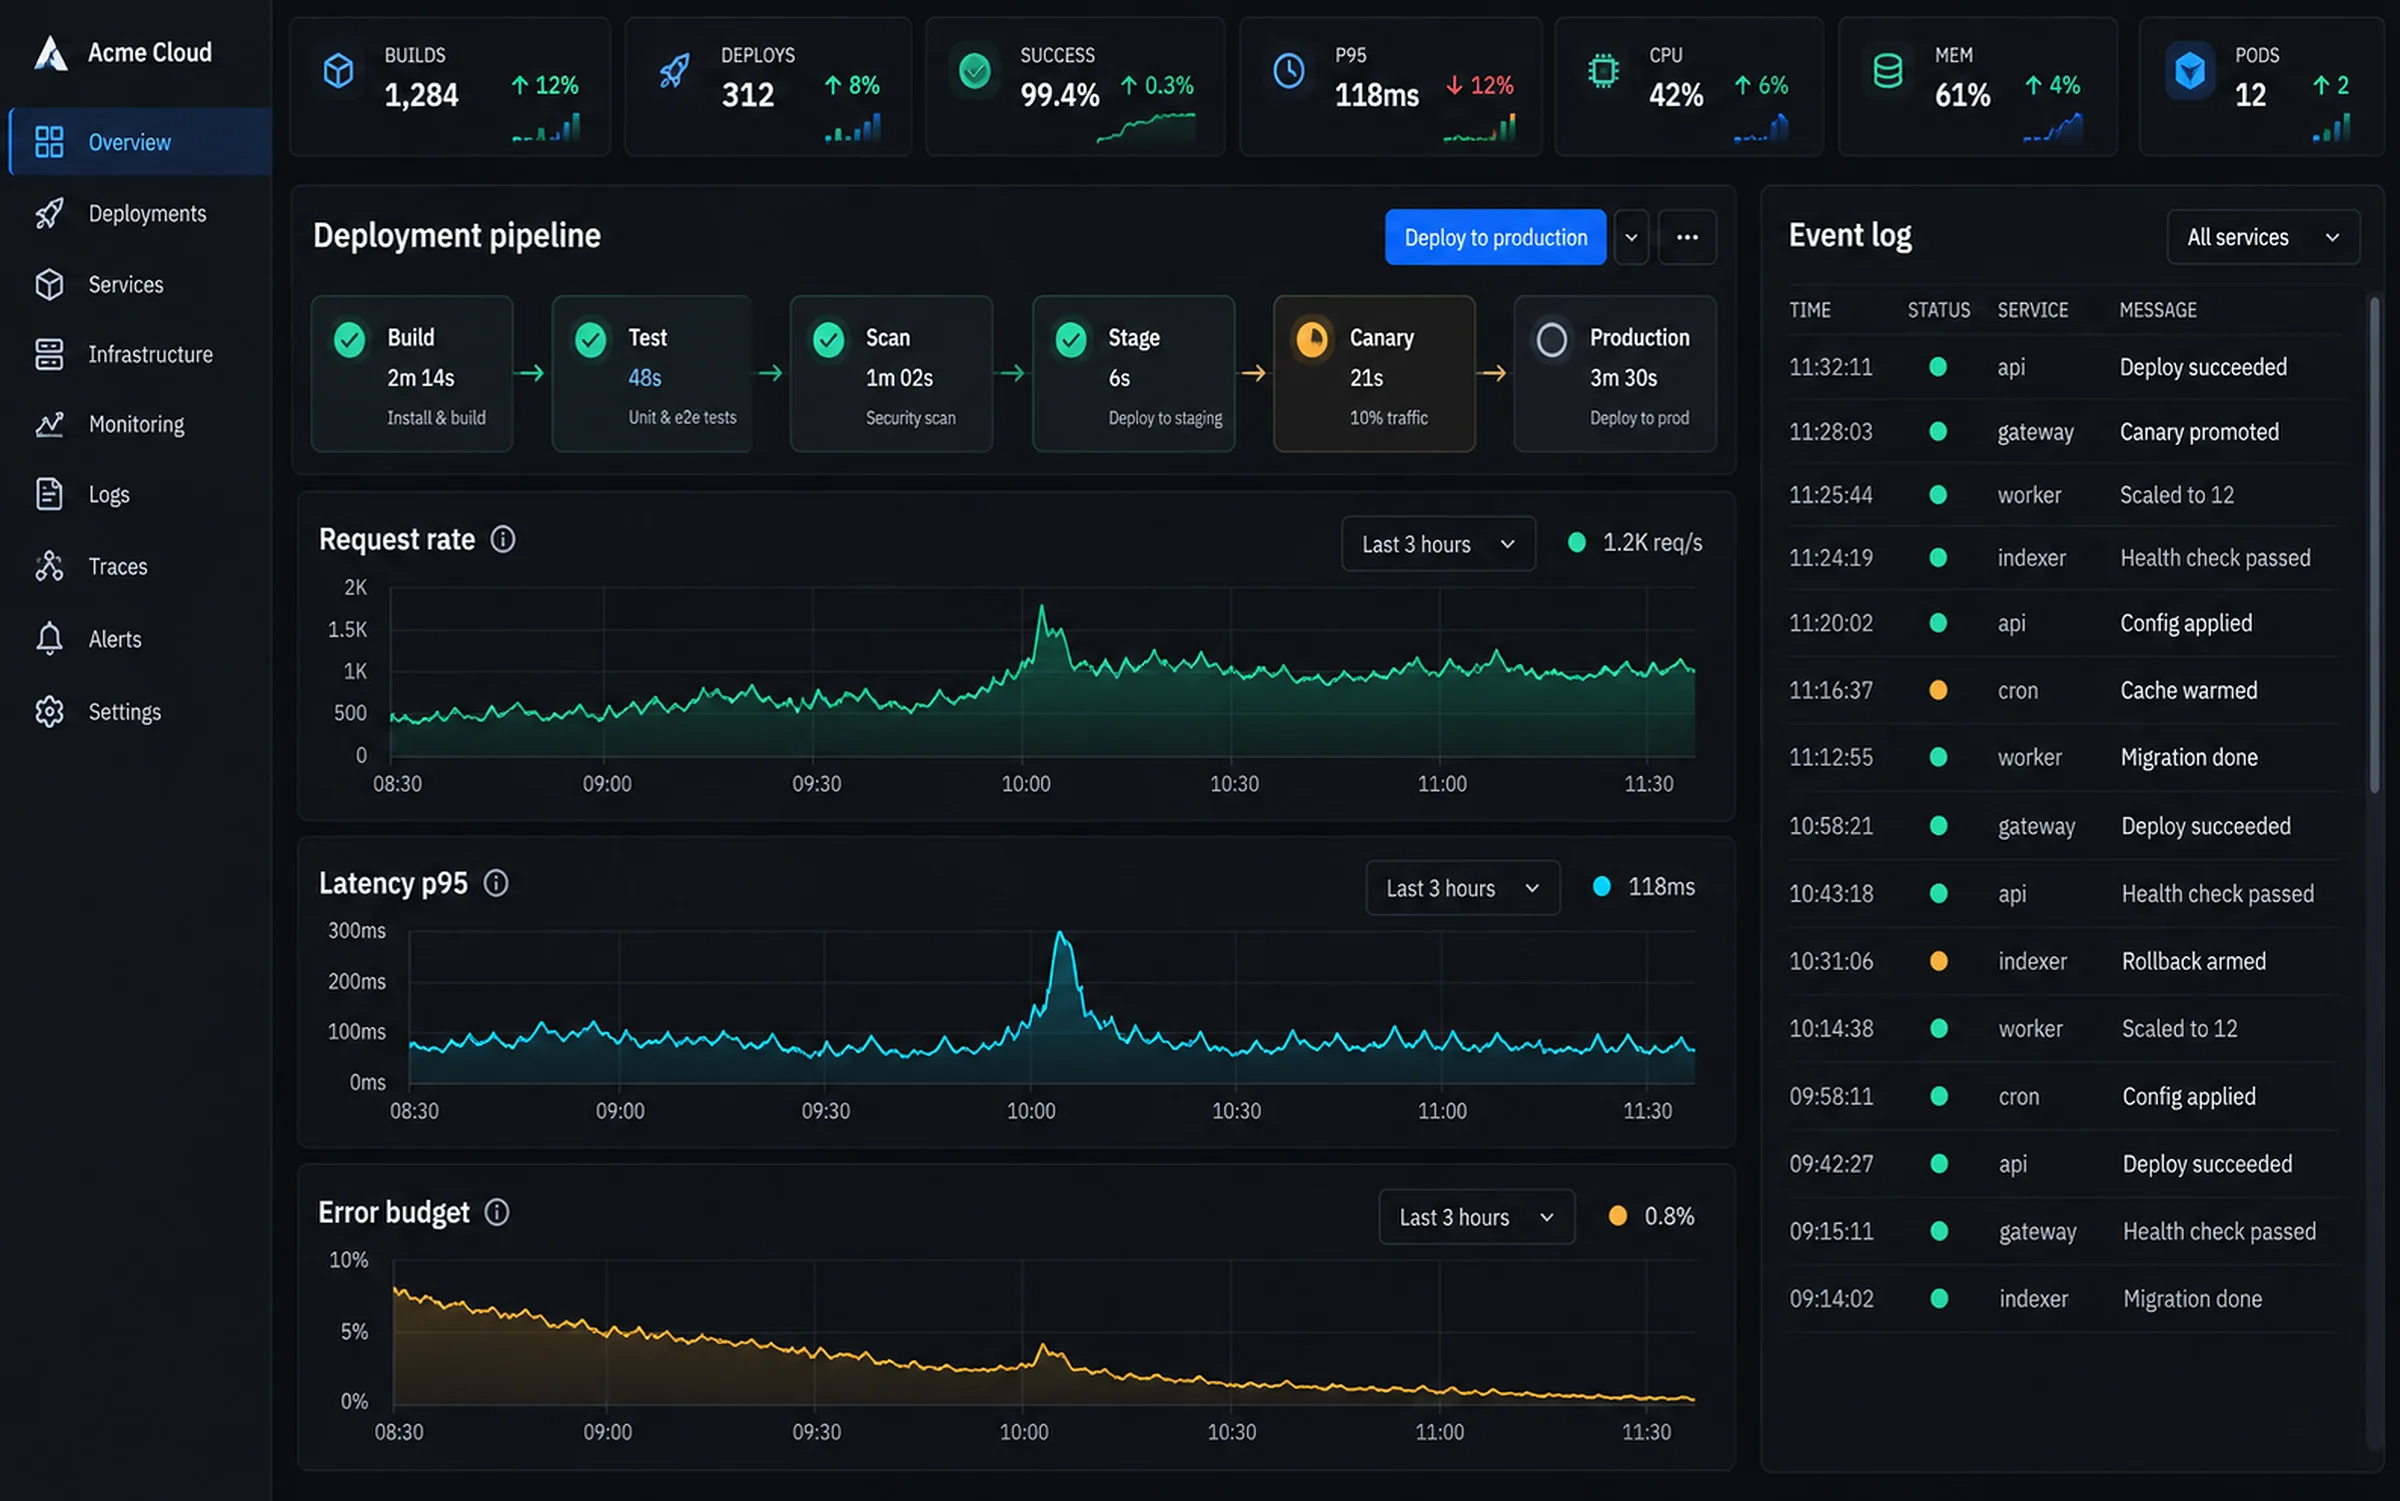Click the MEM database icon in stats card

pos(1887,71)
